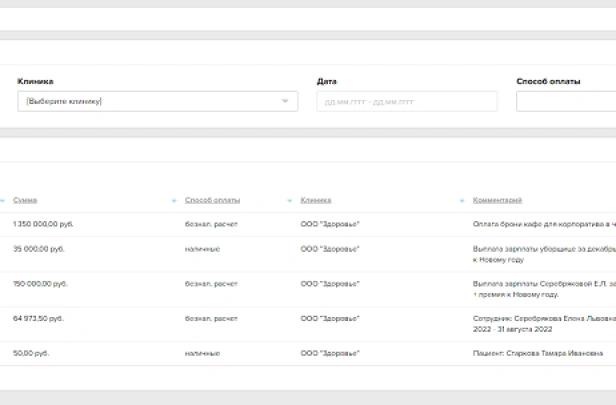Select the 35 000,00 руб. row
The image size is (616, 405).
pos(38,248)
